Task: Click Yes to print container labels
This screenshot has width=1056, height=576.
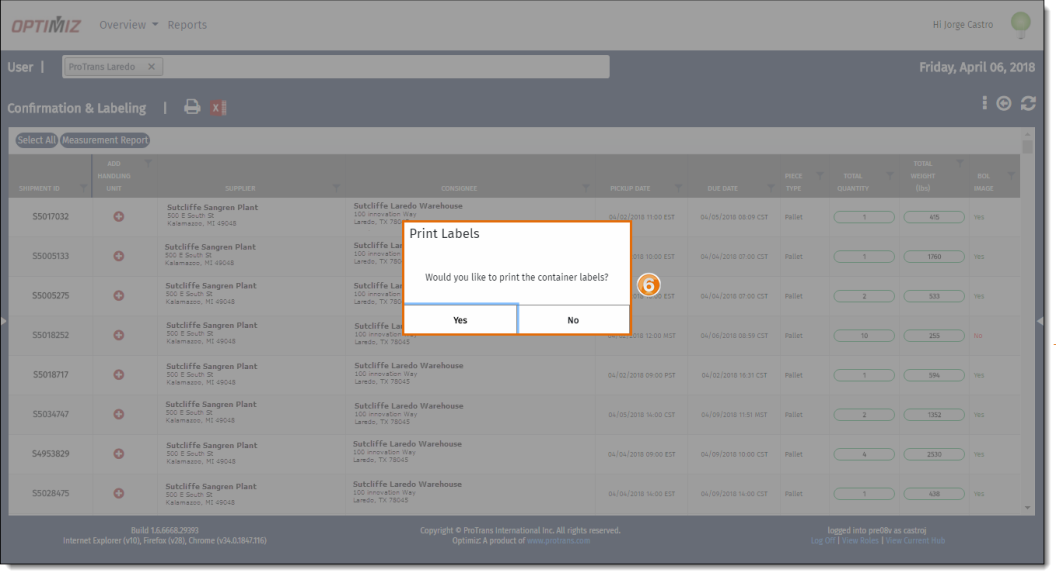Action: (460, 320)
